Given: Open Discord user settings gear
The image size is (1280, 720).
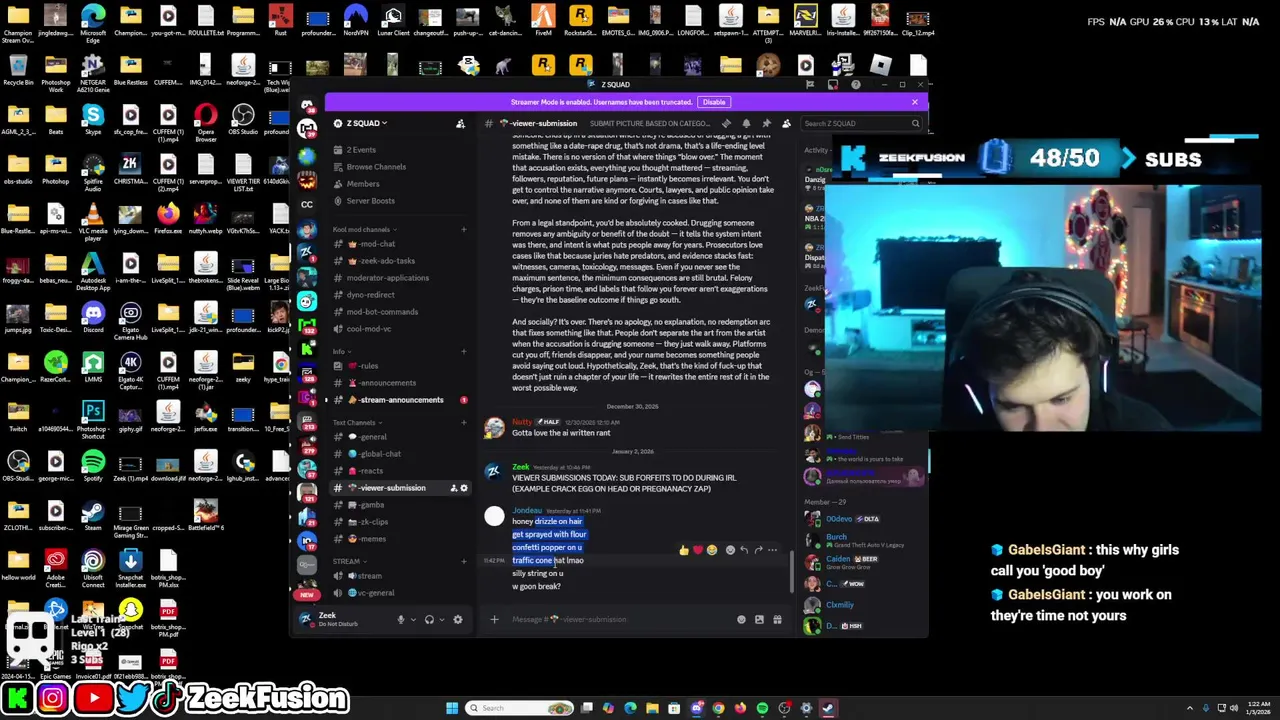Looking at the screenshot, I should tap(458, 619).
